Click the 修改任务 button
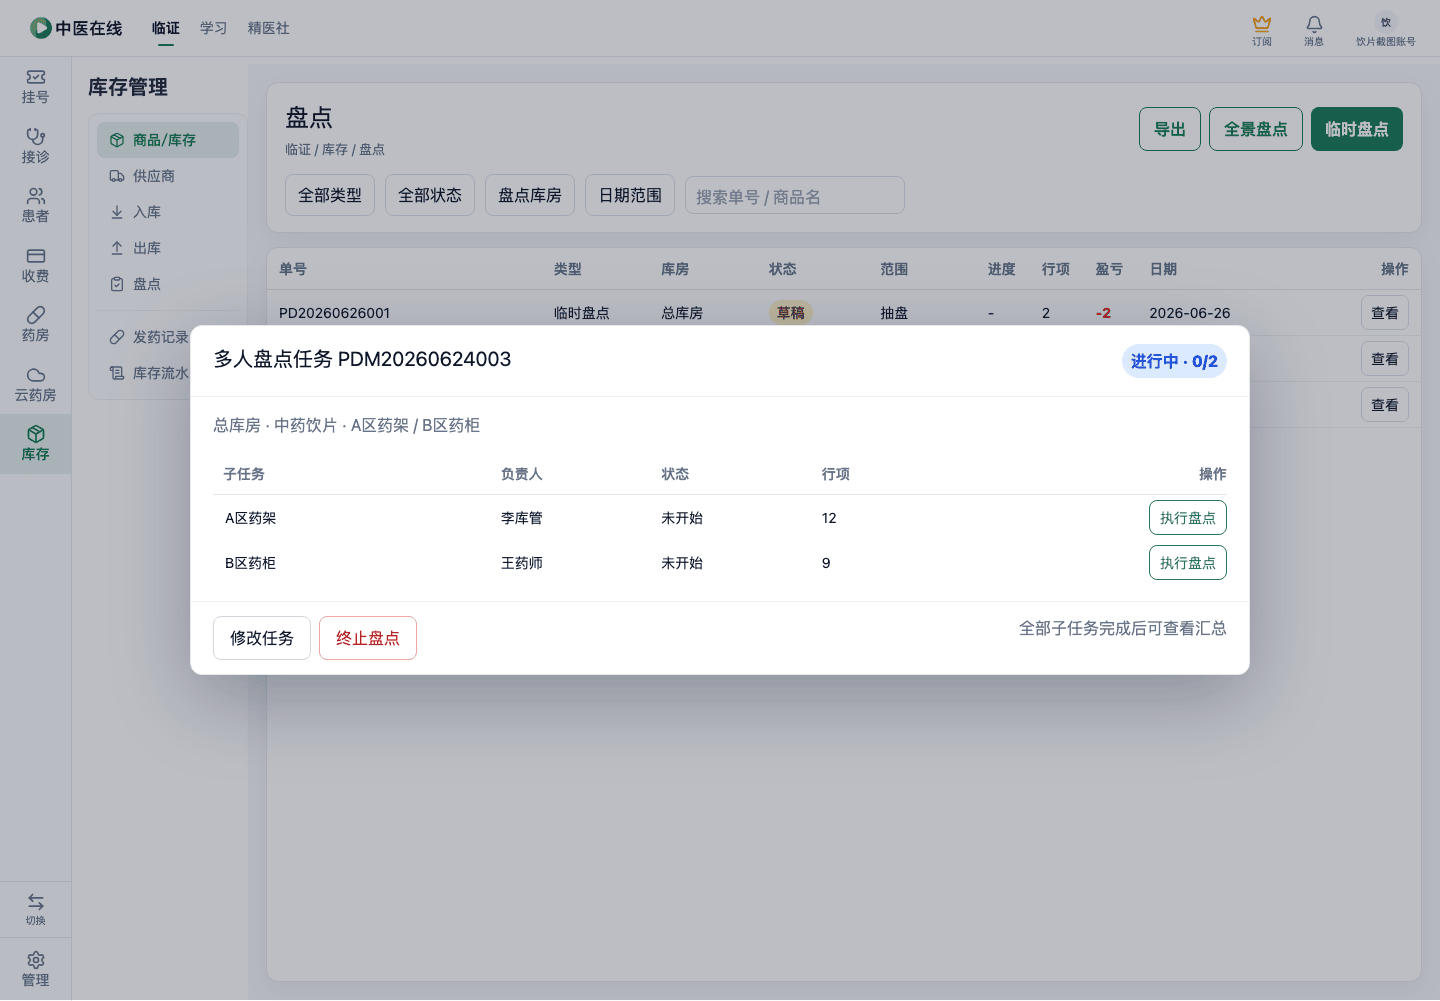This screenshot has height=1001, width=1440. point(262,638)
